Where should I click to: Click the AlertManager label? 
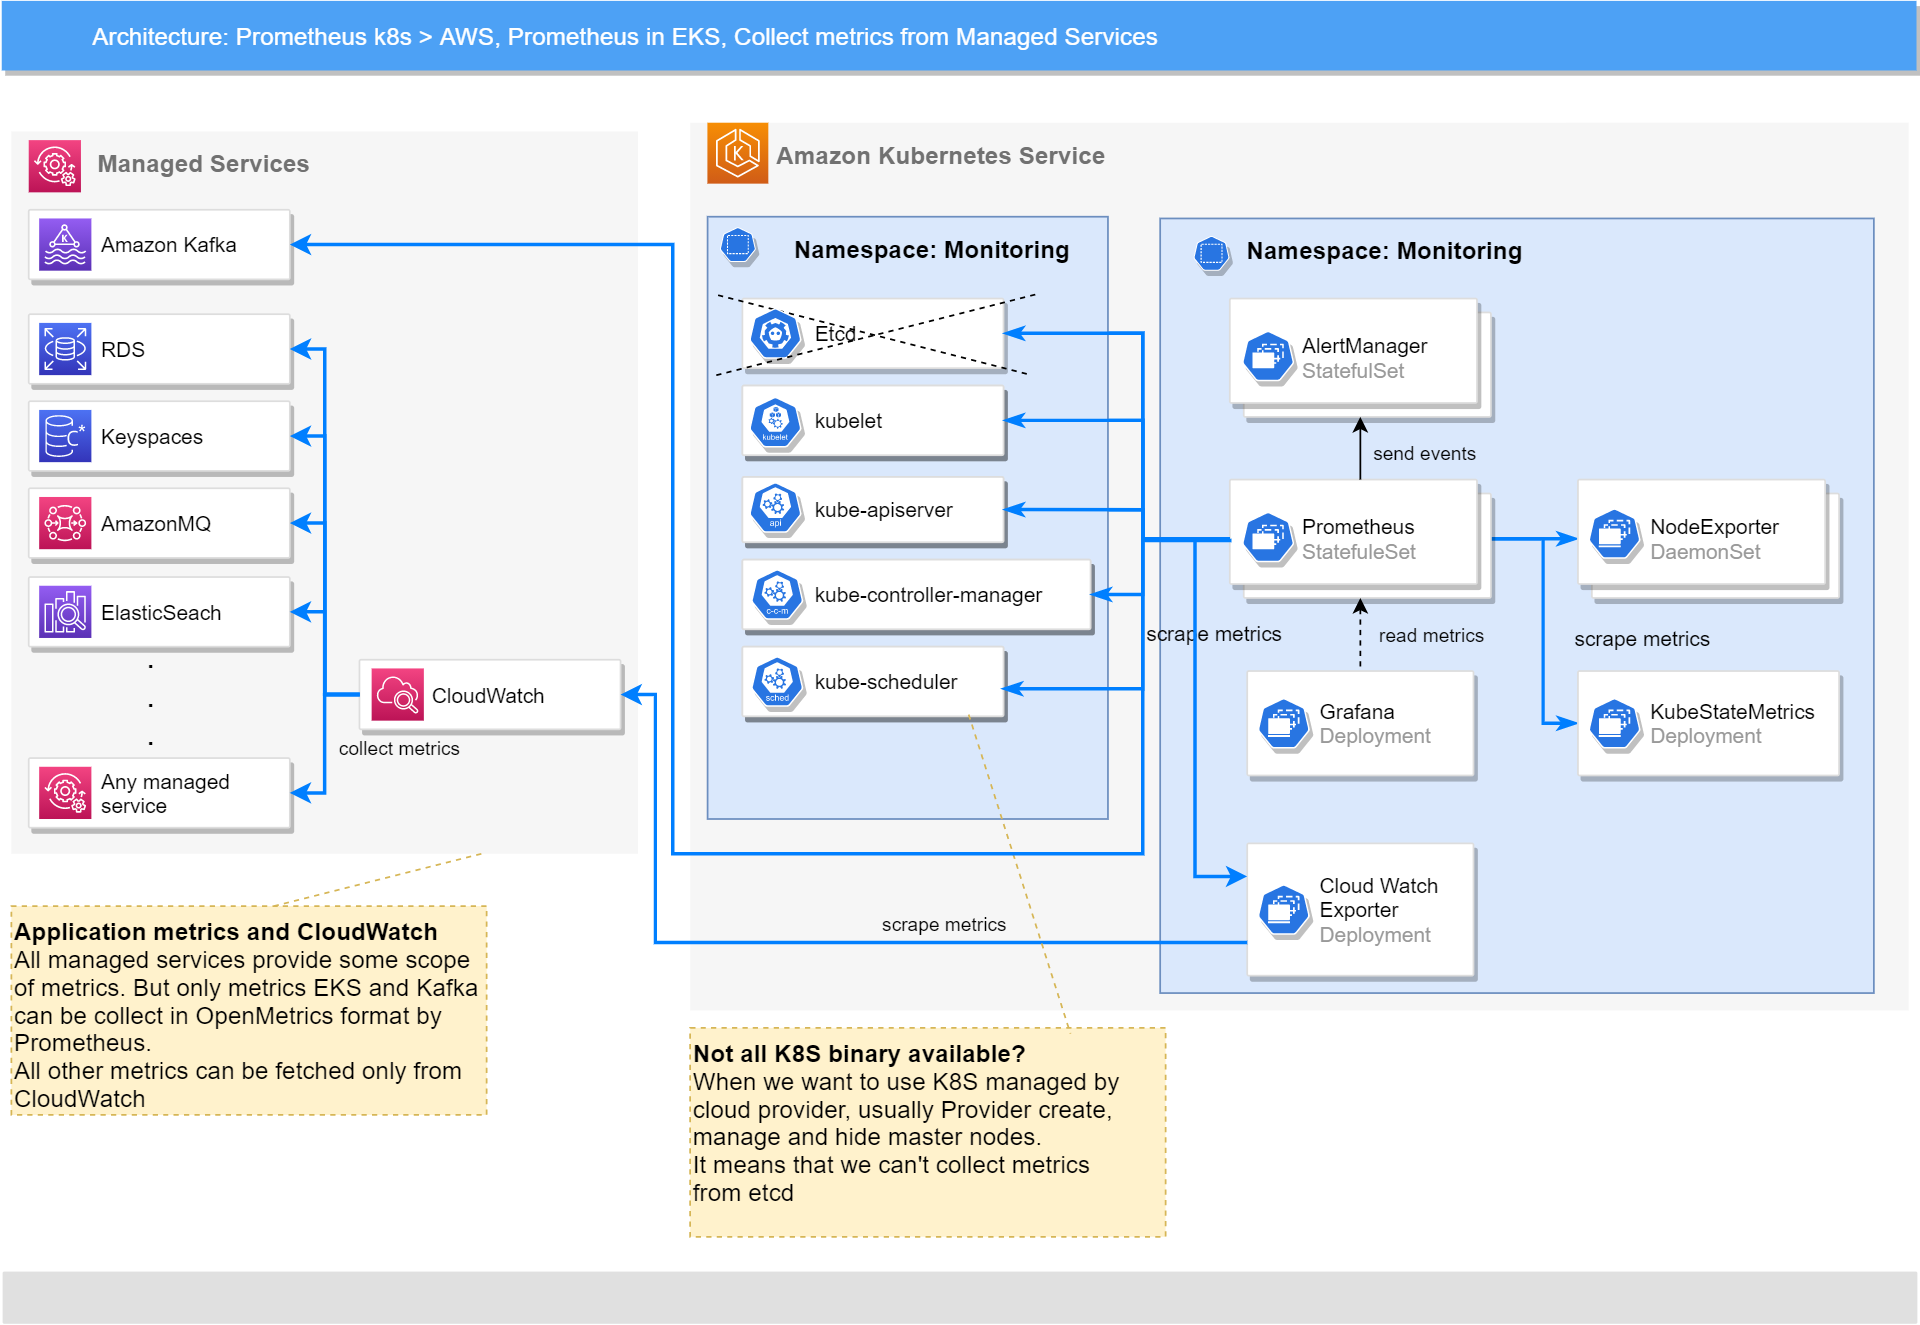tap(1364, 346)
